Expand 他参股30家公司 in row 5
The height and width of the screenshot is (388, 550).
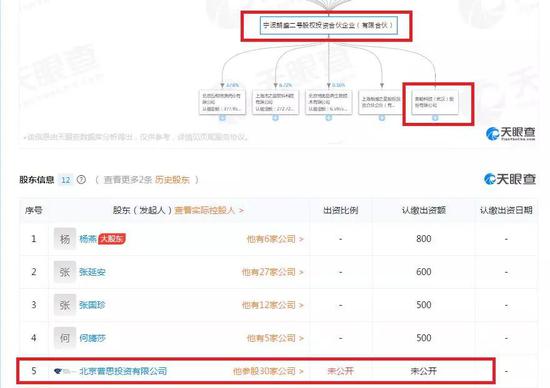pyautogui.click(x=268, y=371)
